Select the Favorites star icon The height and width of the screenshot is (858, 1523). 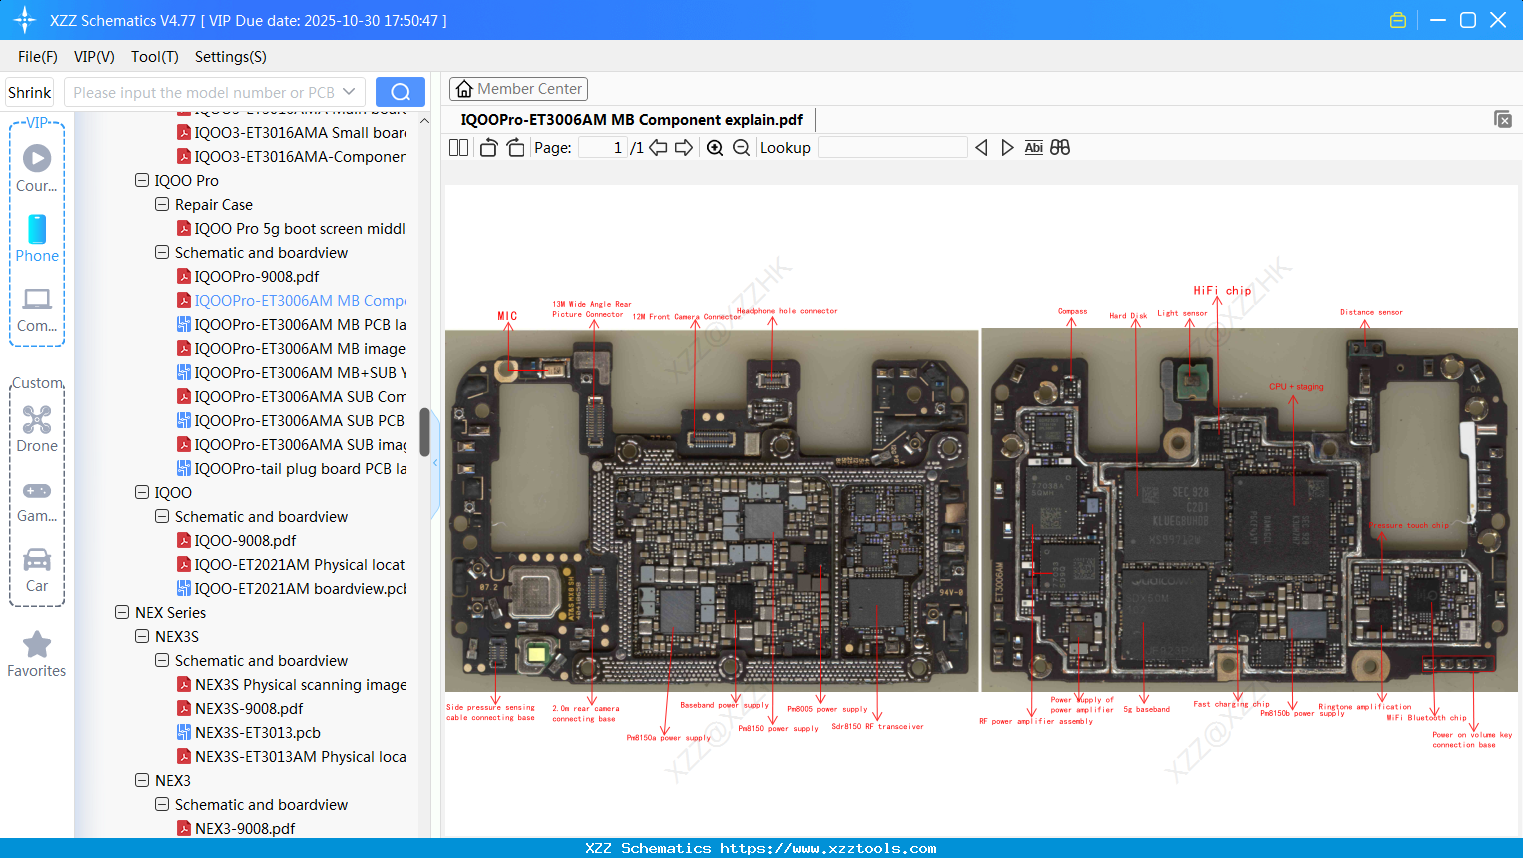[x=36, y=644]
